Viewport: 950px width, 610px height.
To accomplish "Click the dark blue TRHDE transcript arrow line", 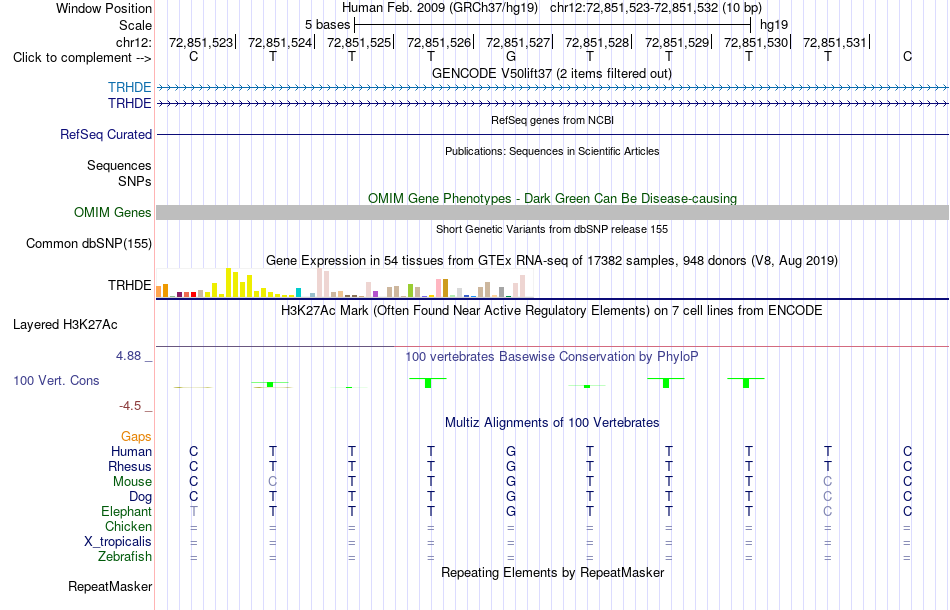I will (553, 104).
